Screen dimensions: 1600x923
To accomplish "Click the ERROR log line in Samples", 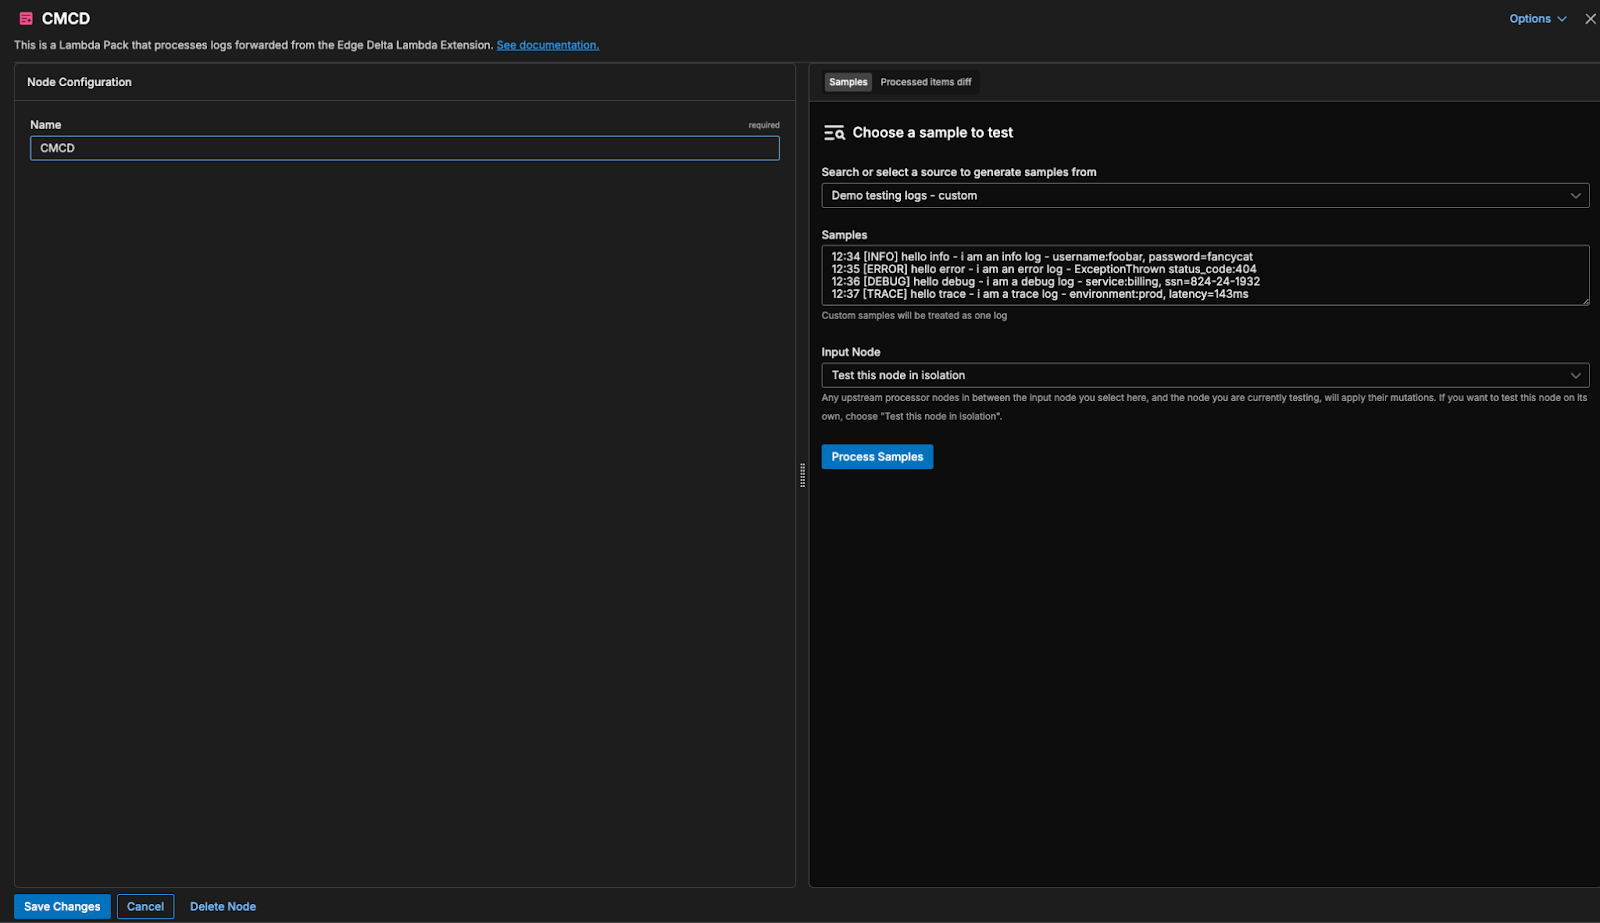I will point(1043,269).
